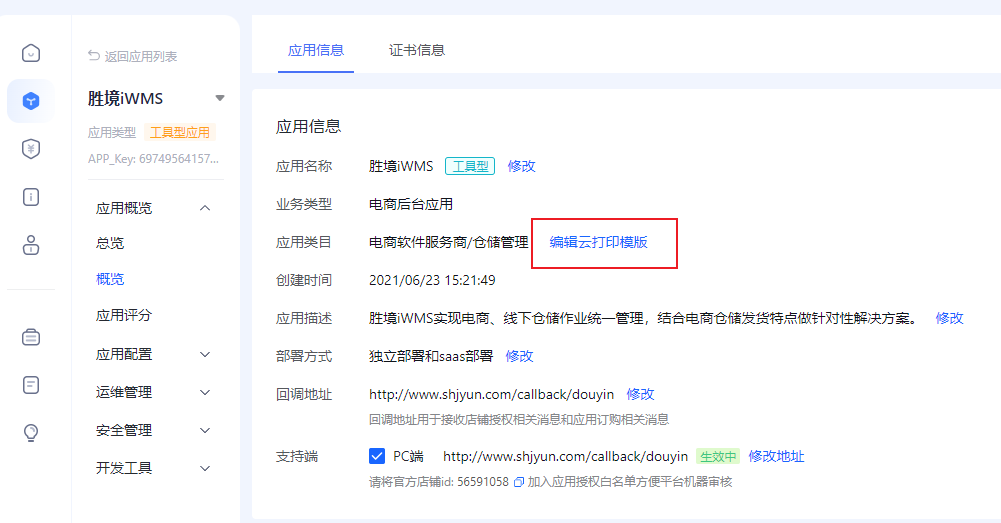Click 返回应用列表 to go back
1001x523 pixels.
(x=133, y=56)
